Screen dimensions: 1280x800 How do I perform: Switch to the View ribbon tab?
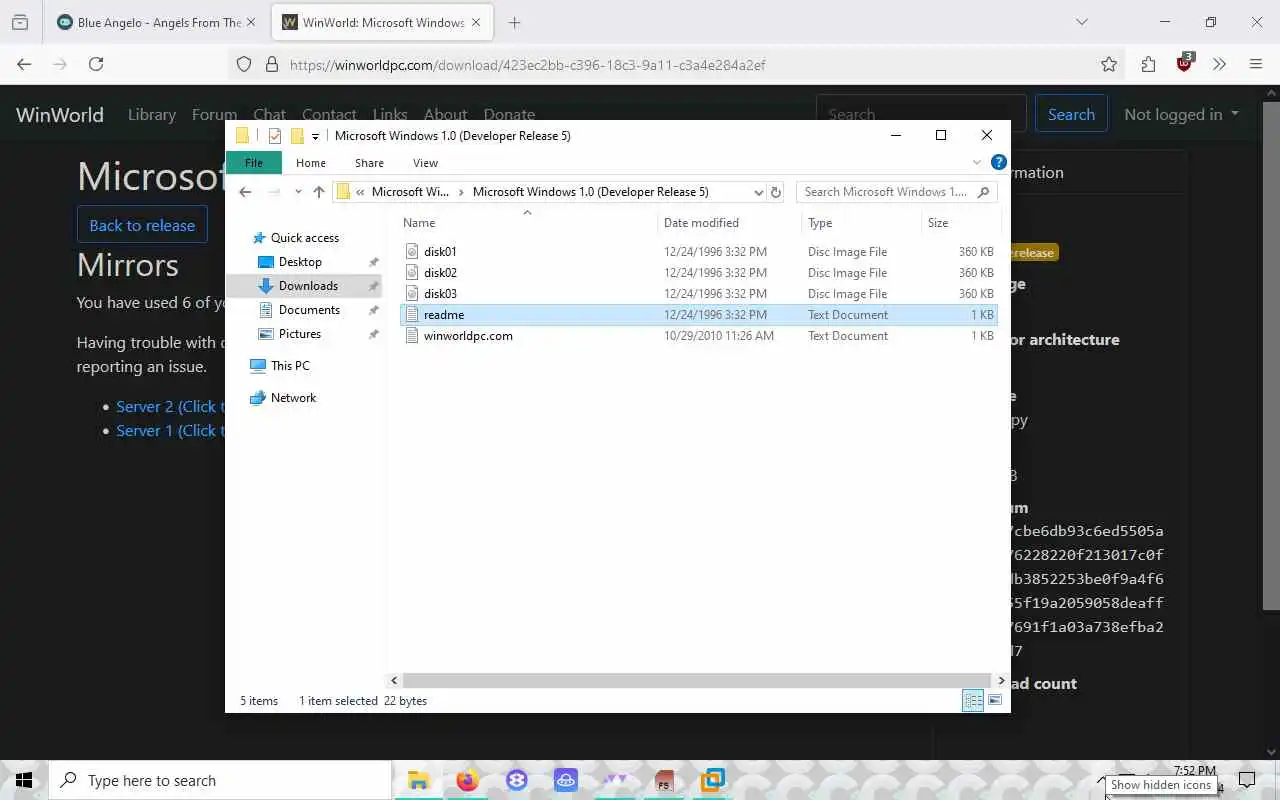tap(425, 163)
